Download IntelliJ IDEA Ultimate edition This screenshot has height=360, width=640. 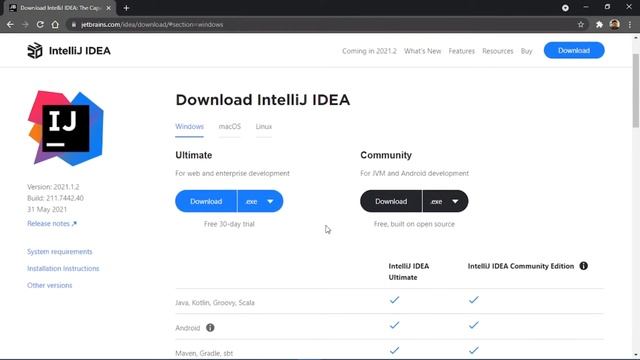(206, 201)
